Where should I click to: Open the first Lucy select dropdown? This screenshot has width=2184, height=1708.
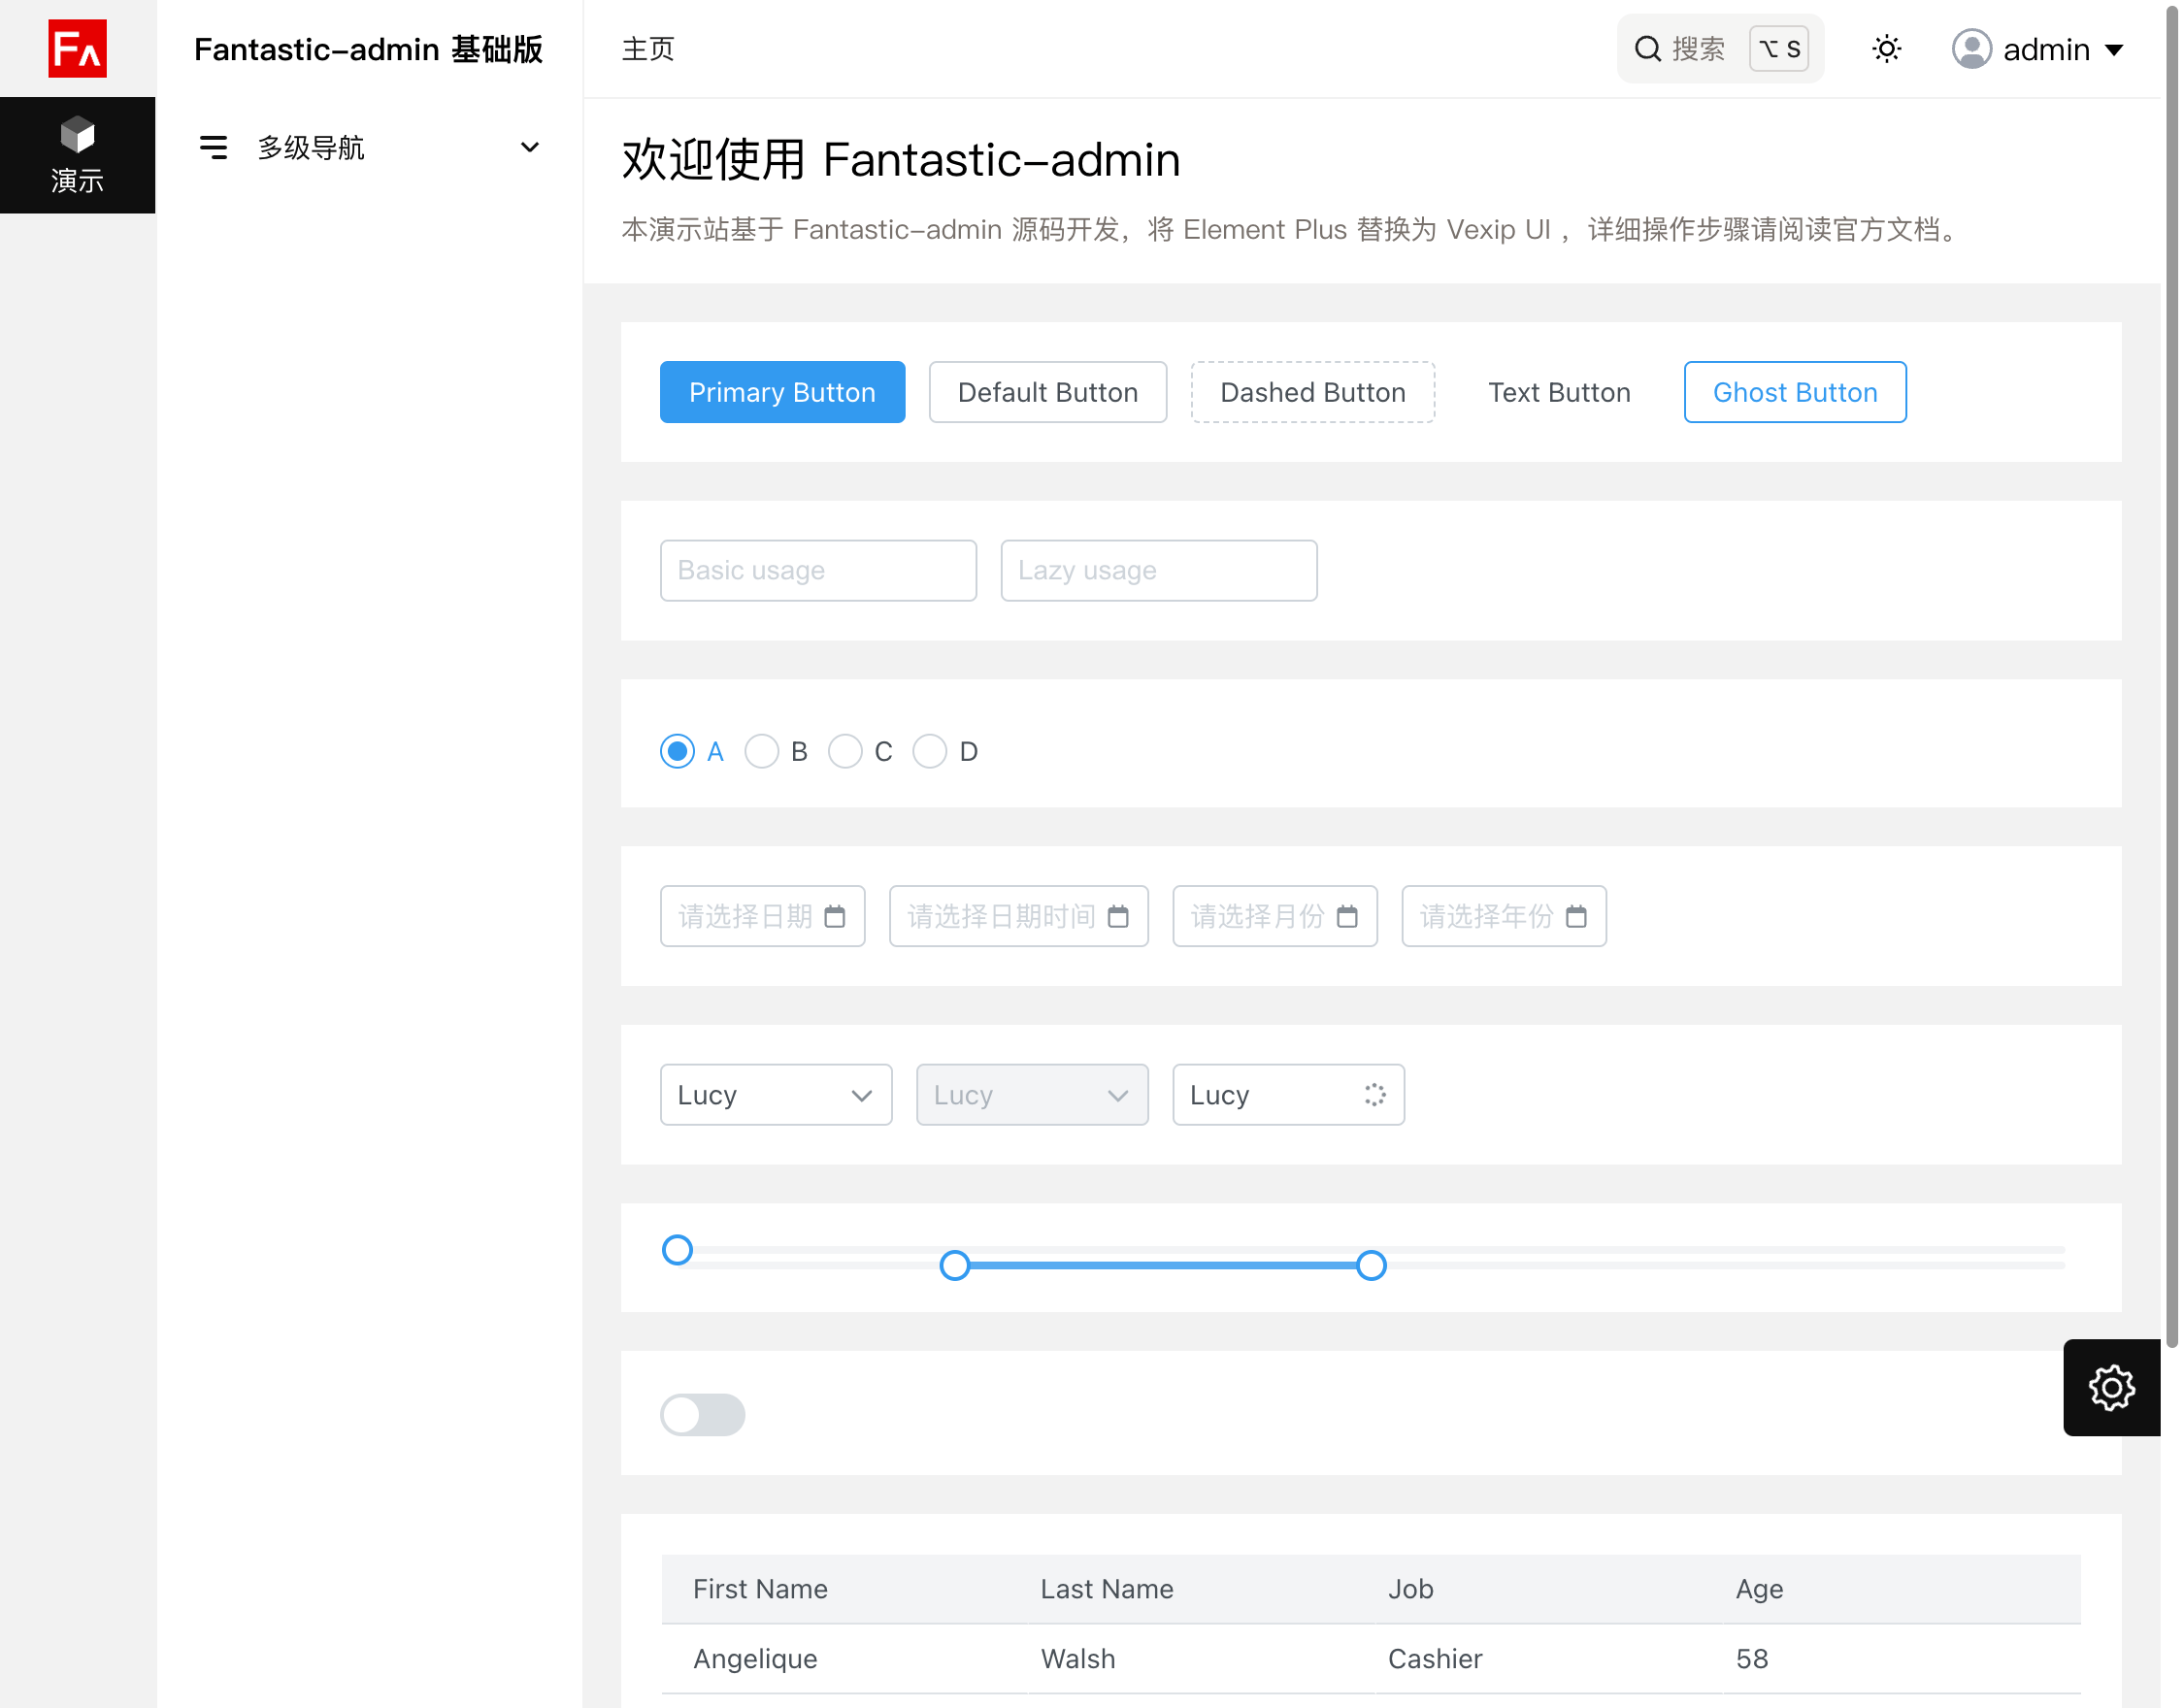click(x=775, y=1094)
